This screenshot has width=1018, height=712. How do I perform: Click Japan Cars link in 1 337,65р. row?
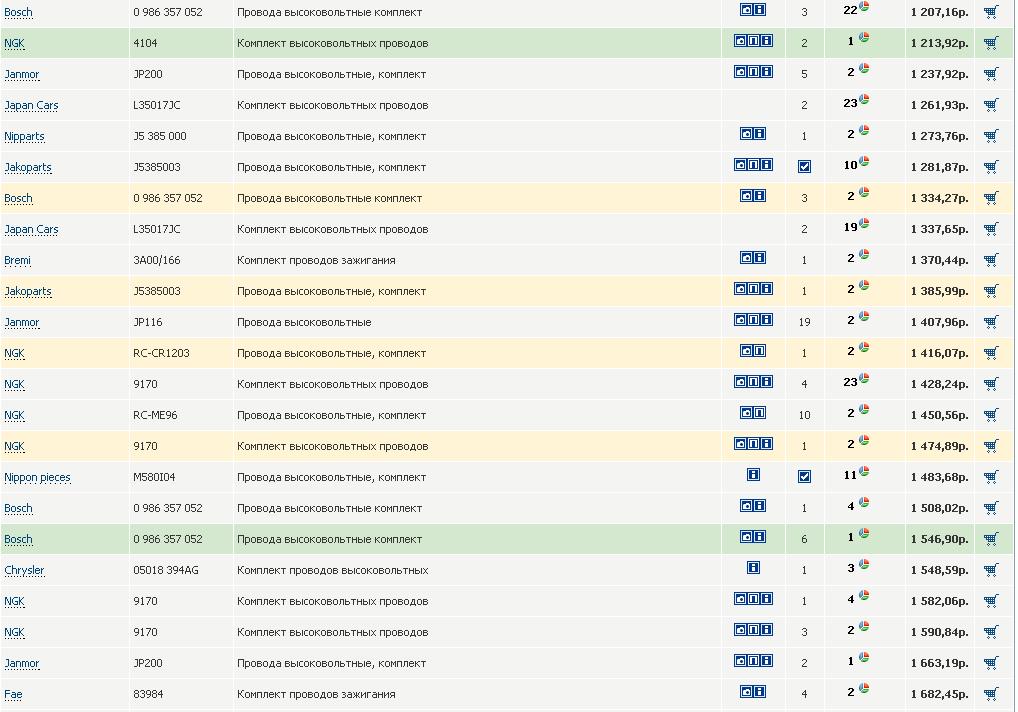(x=31, y=229)
